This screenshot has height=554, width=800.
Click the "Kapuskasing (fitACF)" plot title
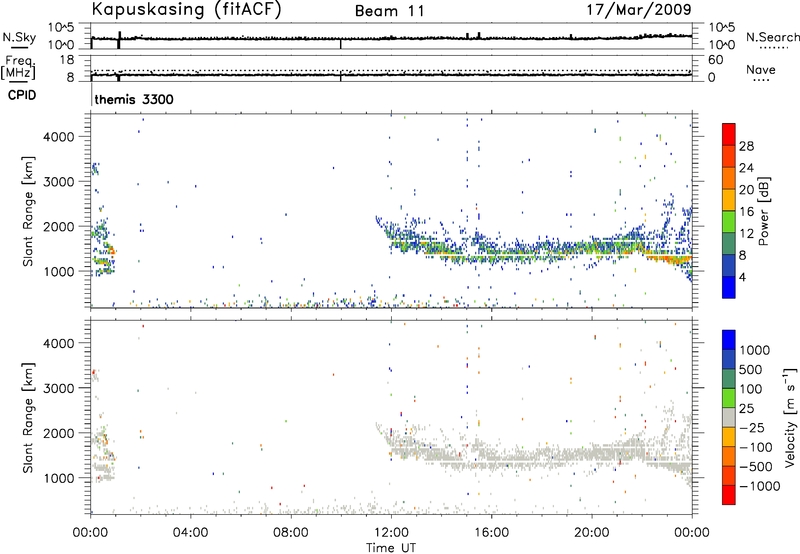186,10
